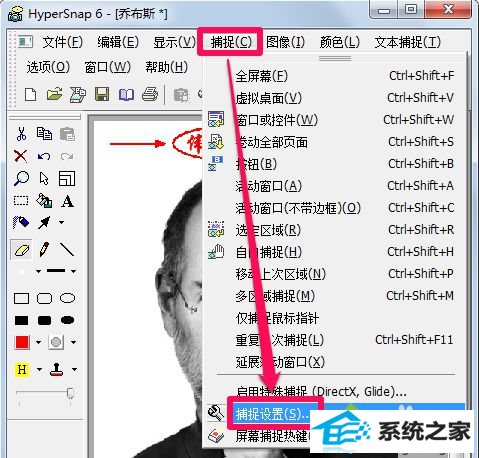Expand the highlighter H dropdown arrow
This screenshot has height=458, width=479.
click(x=39, y=369)
